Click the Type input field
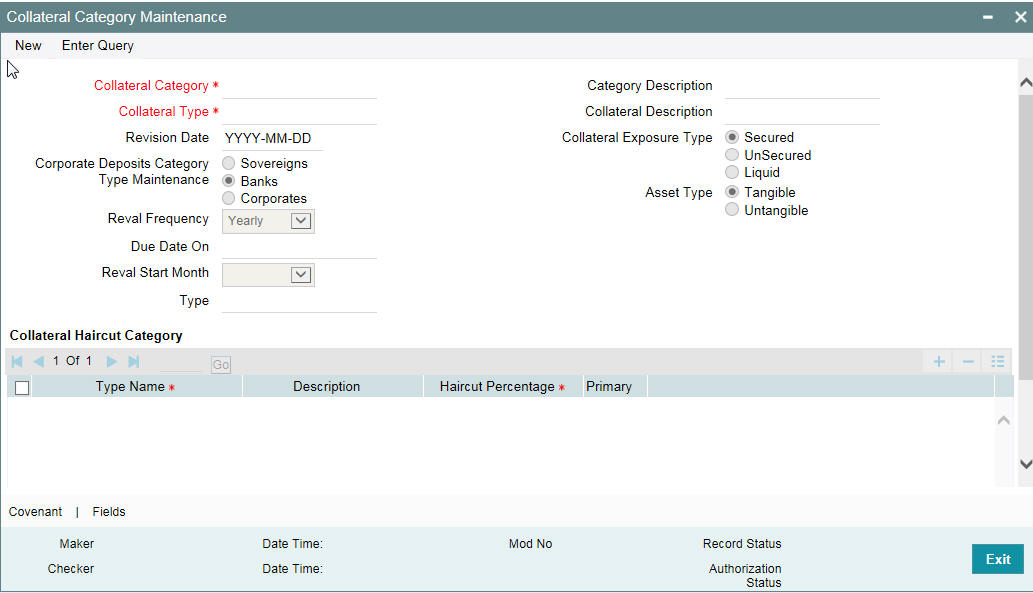The height and width of the screenshot is (593, 1033). coord(299,301)
